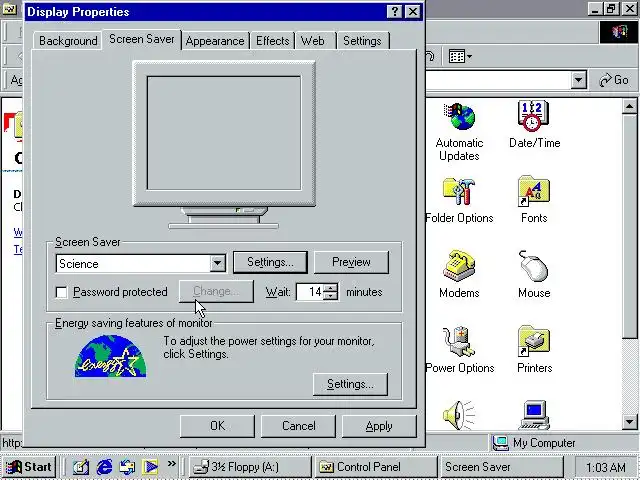Viewport: 640px width, 480px height.
Task: Click the Preview button
Action: (x=351, y=262)
